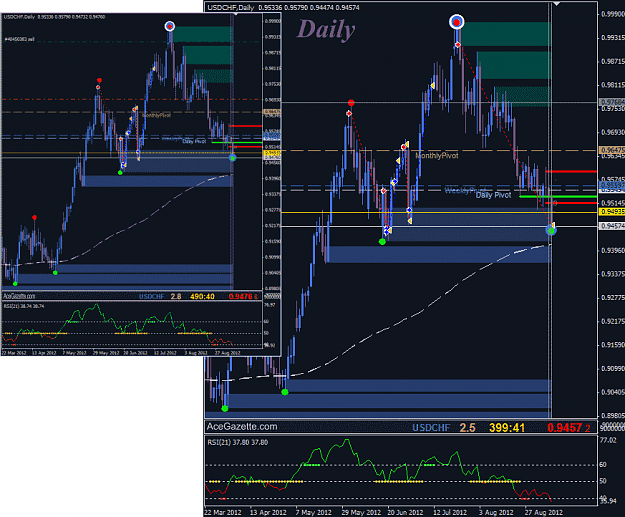Click the 12 Jul 2012 date on the small chart

pyautogui.click(x=165, y=353)
